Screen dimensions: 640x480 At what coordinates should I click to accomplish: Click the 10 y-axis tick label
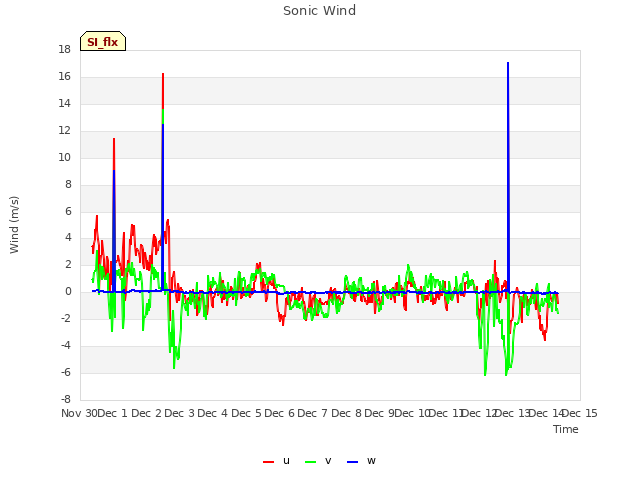[64, 158]
